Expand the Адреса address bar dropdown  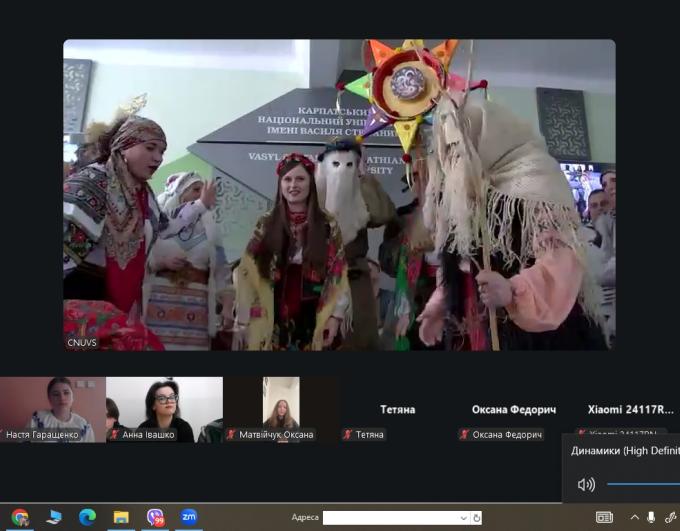[x=464, y=518]
